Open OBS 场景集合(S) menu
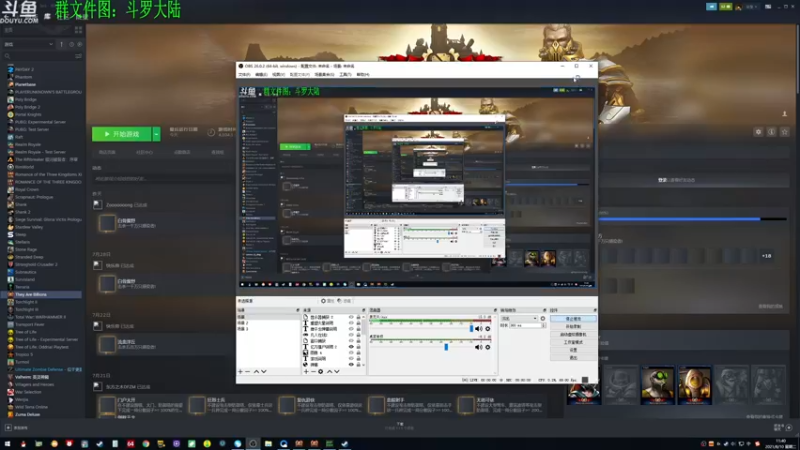The height and width of the screenshot is (450, 800). tap(324, 74)
